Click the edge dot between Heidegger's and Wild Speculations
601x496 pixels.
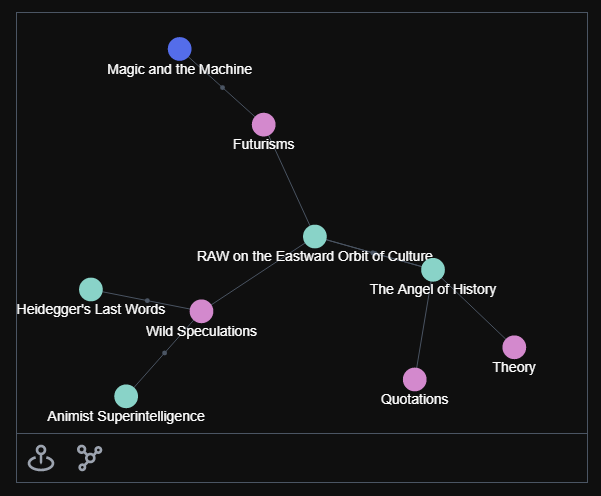coord(147,301)
